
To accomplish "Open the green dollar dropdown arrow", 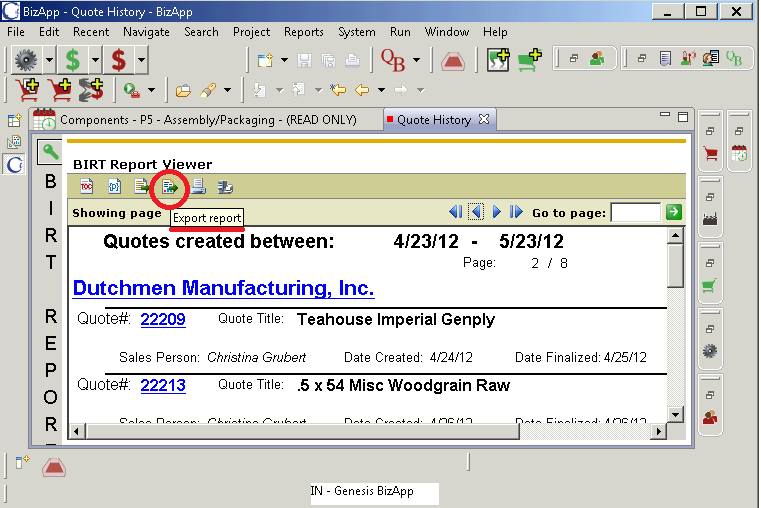I will 95,60.
